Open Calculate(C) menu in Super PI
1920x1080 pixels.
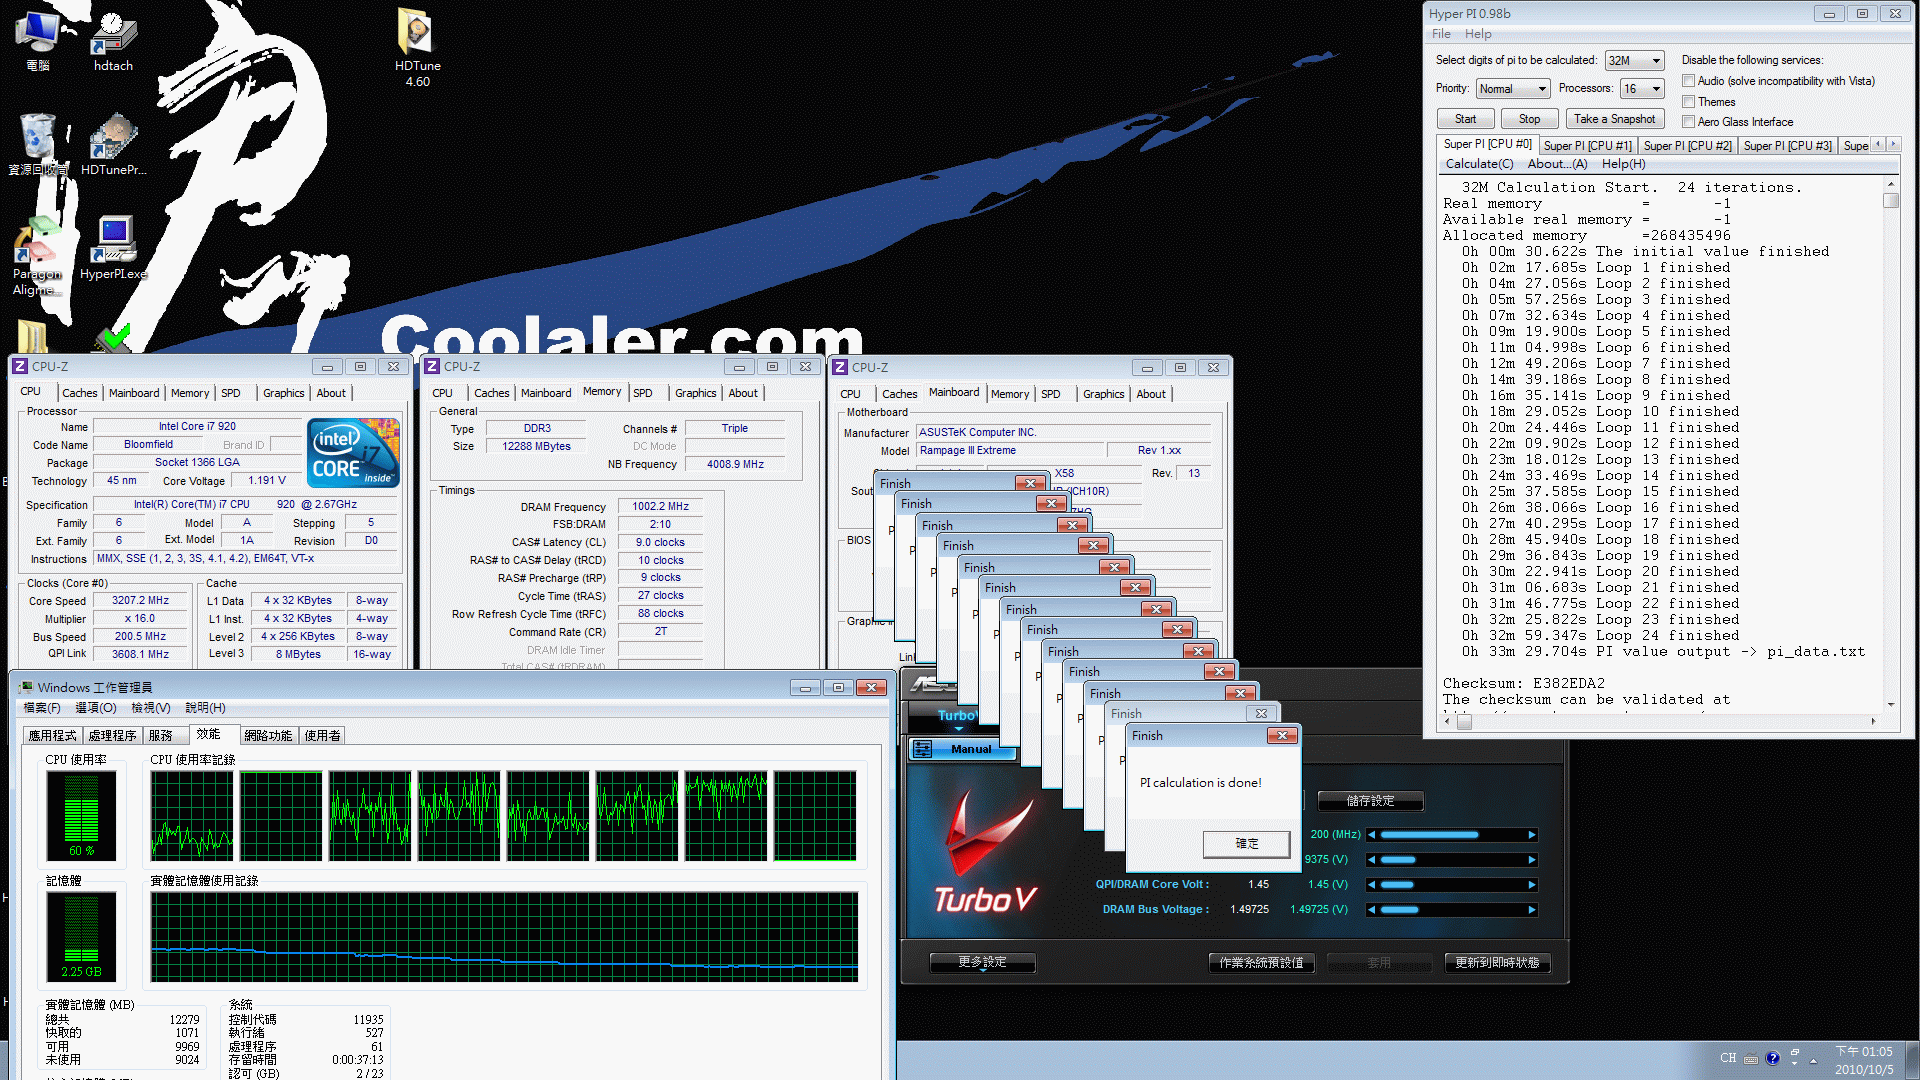[1479, 164]
